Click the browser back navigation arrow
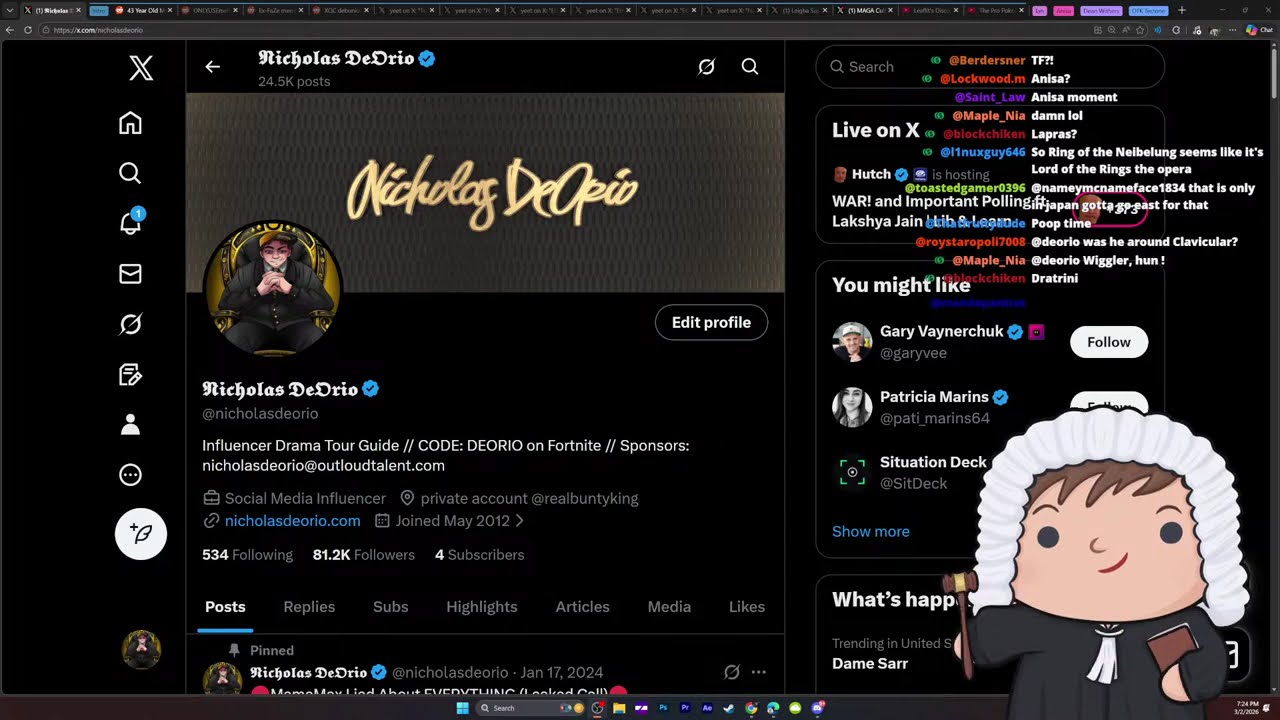This screenshot has width=1280, height=720. [x=9, y=30]
